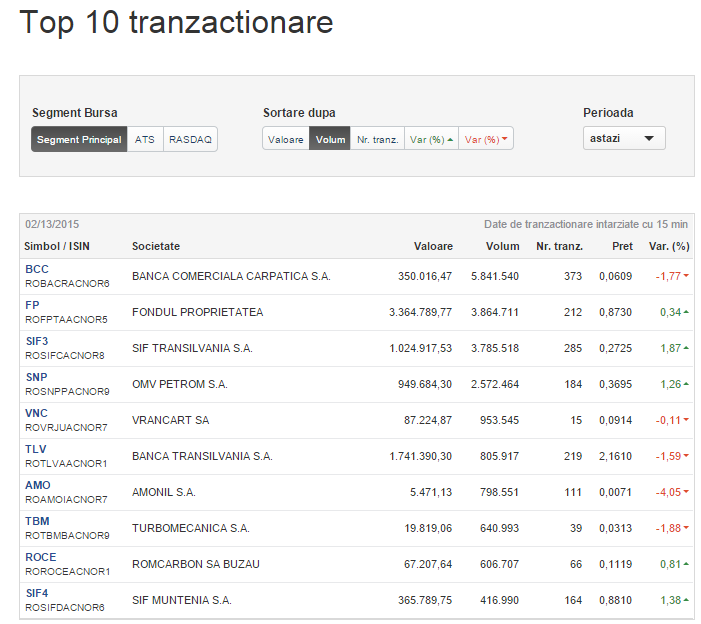701x624 pixels.
Task: Open the BCC symbol link
Action: [37, 269]
